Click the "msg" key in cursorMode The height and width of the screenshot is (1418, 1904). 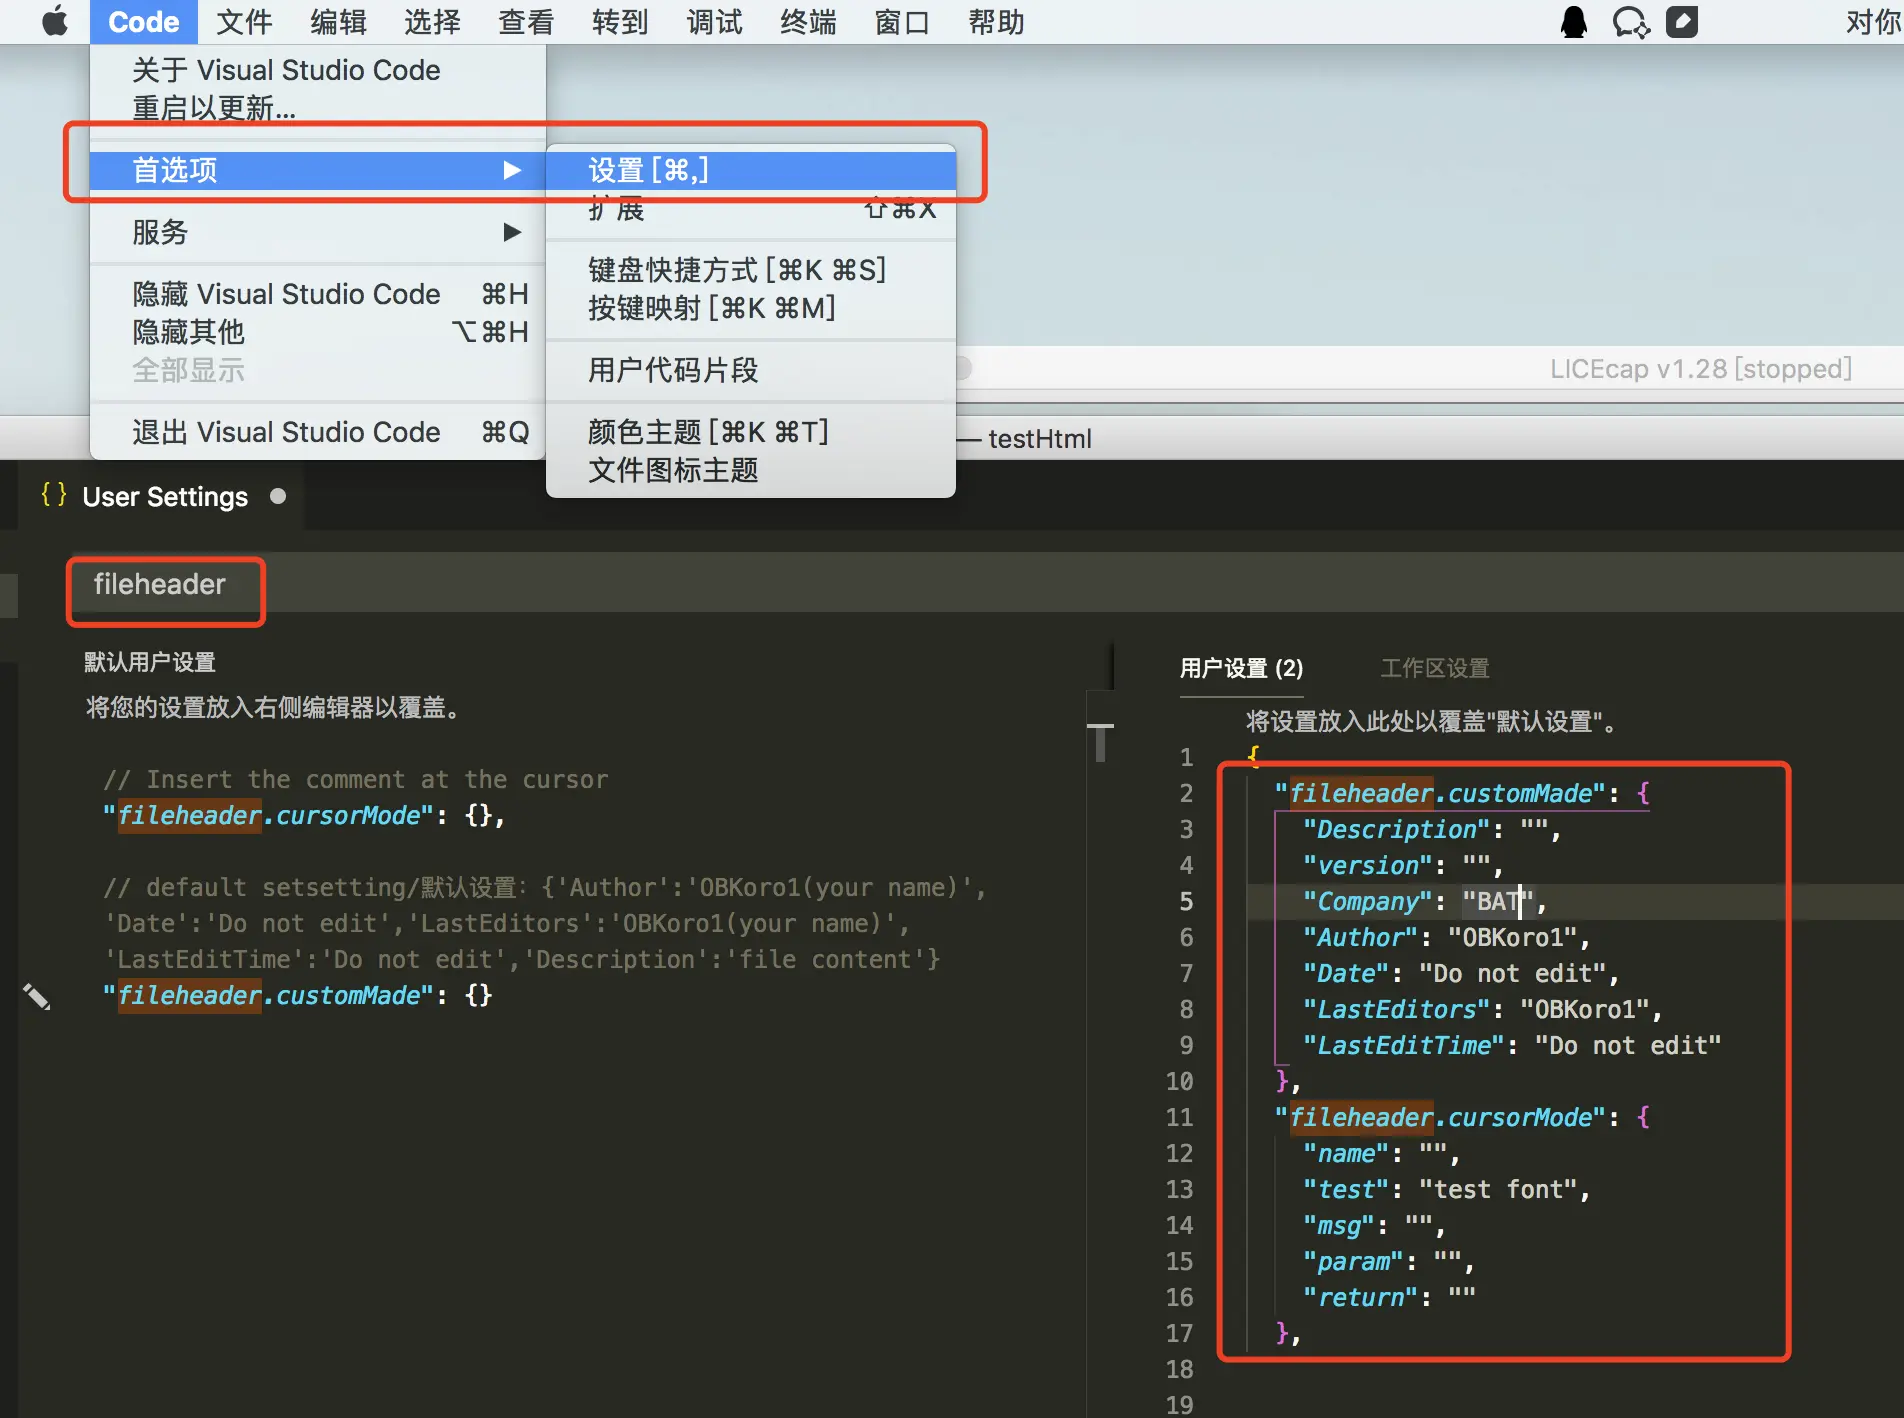pyautogui.click(x=1338, y=1226)
